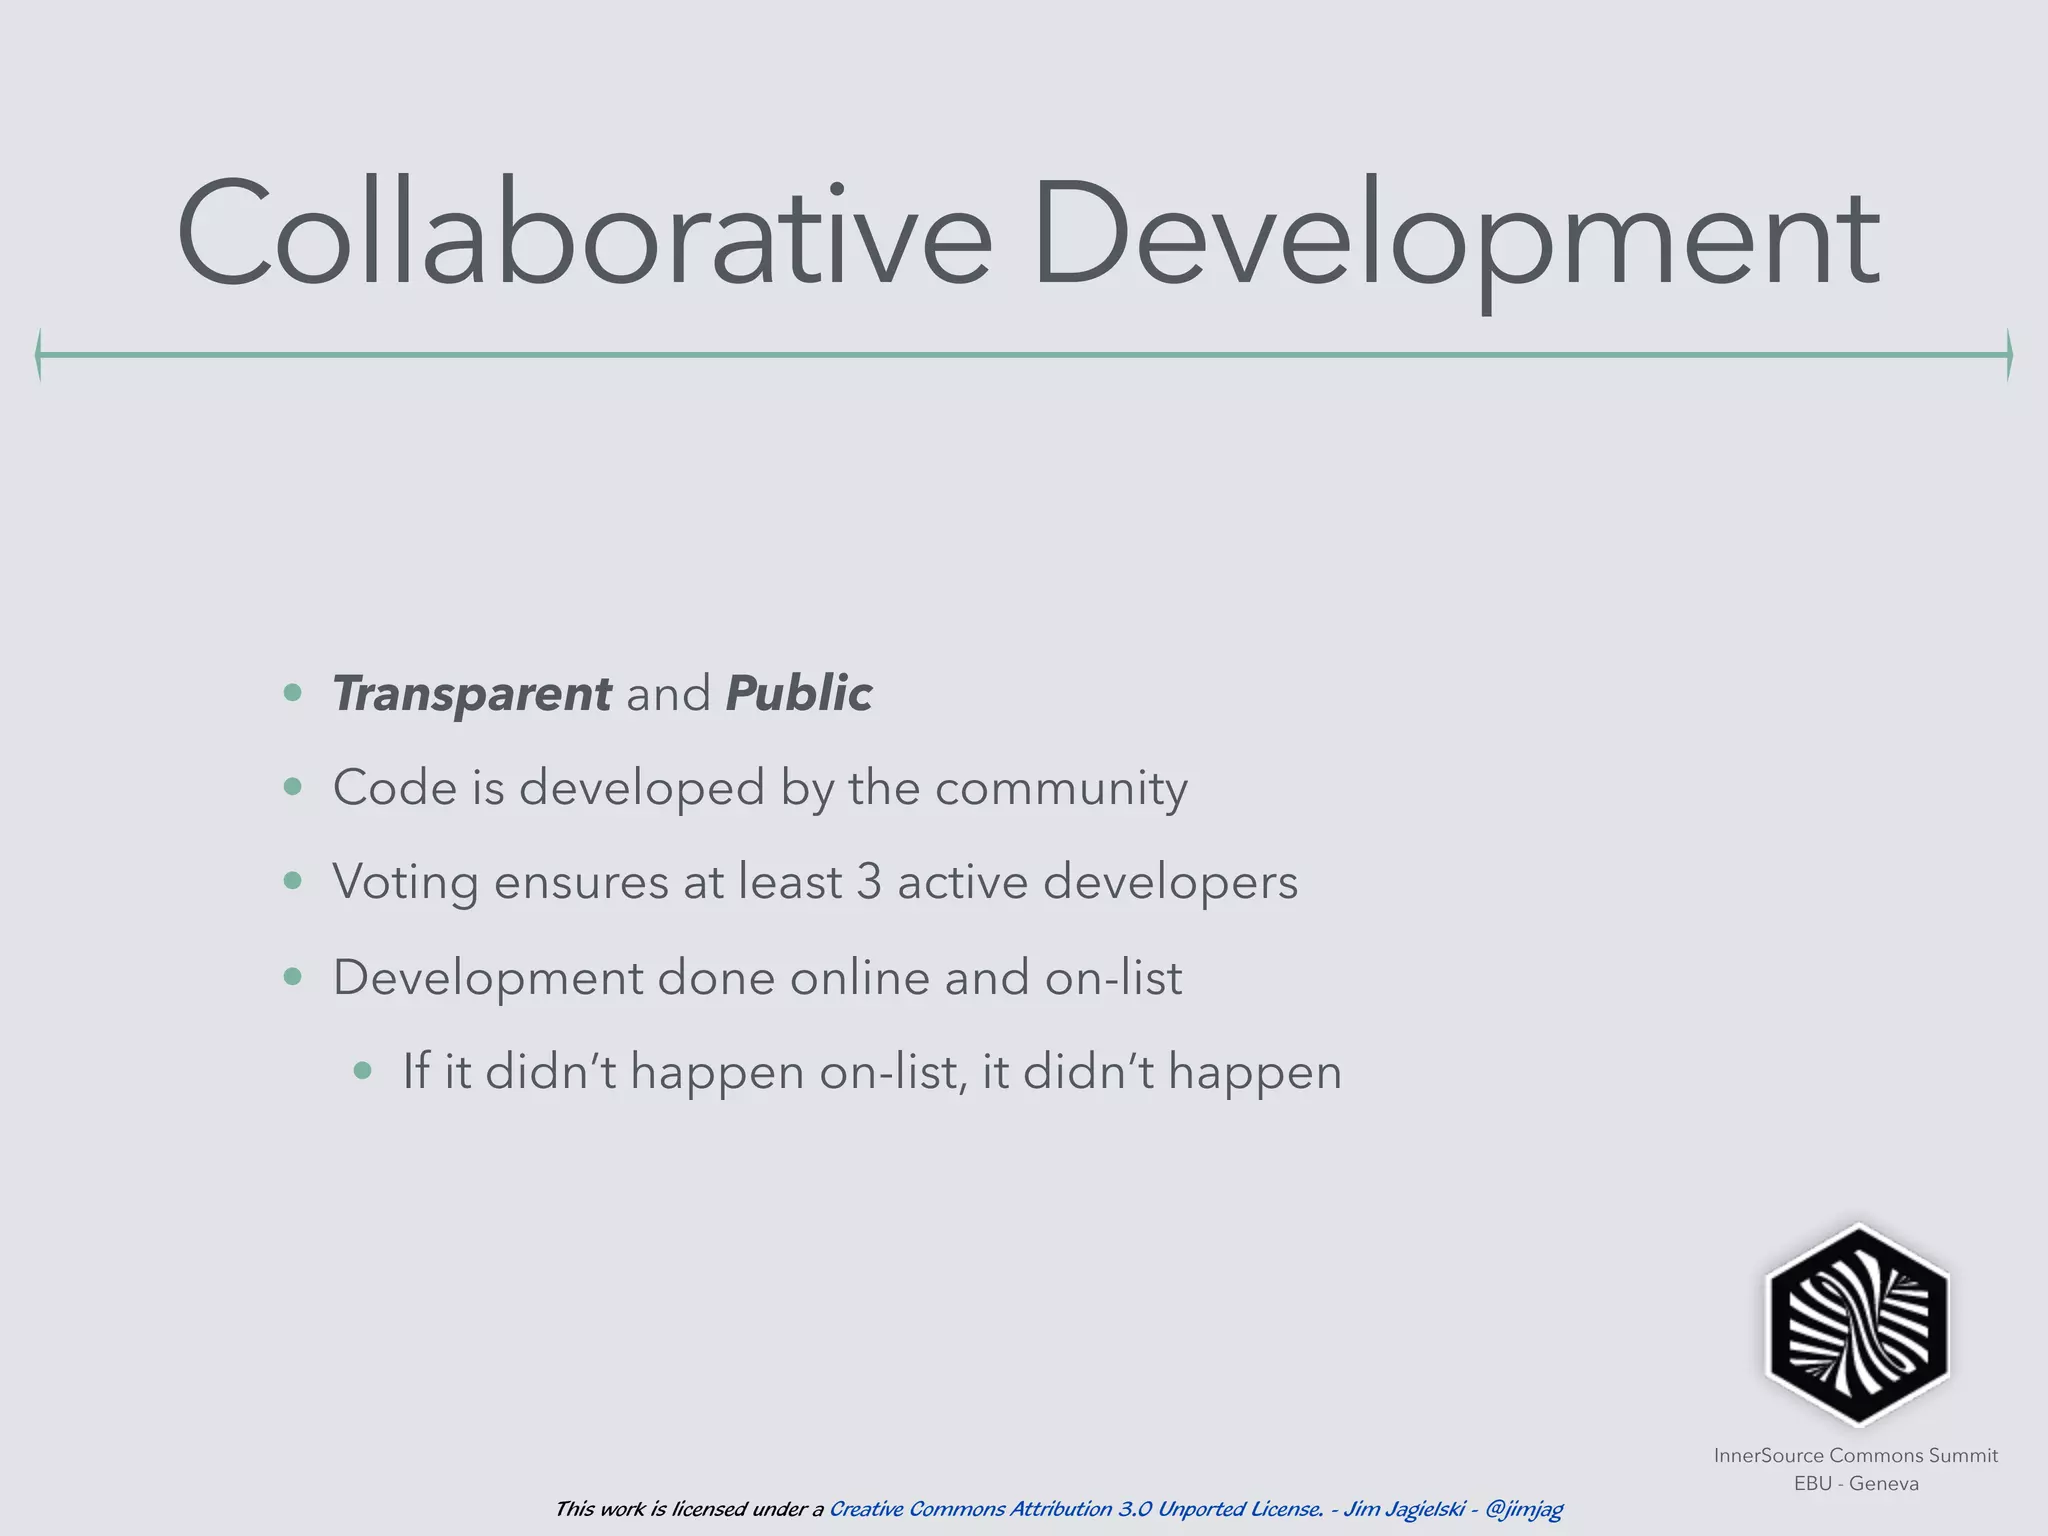Click the left arrowhead of the divider line
This screenshot has width=2048, height=1536.
[x=39, y=354]
